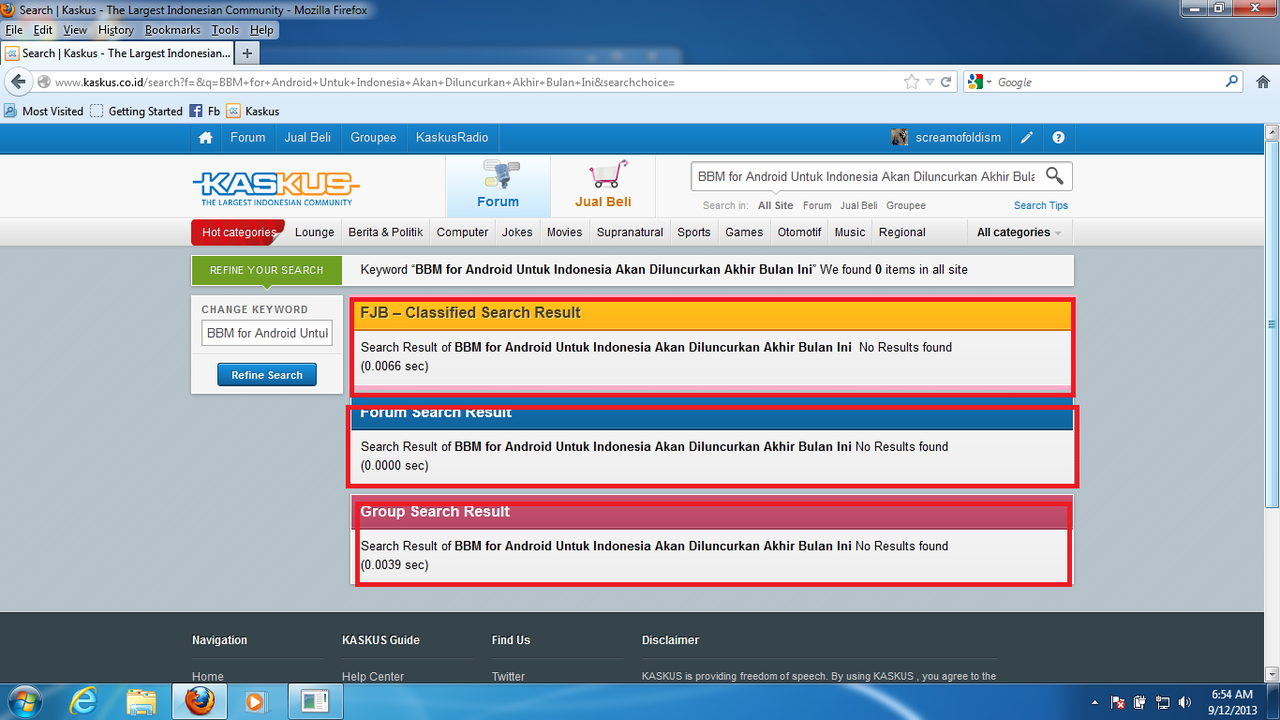The height and width of the screenshot is (720, 1280).
Task: Open Search Tips link
Action: 1041,205
